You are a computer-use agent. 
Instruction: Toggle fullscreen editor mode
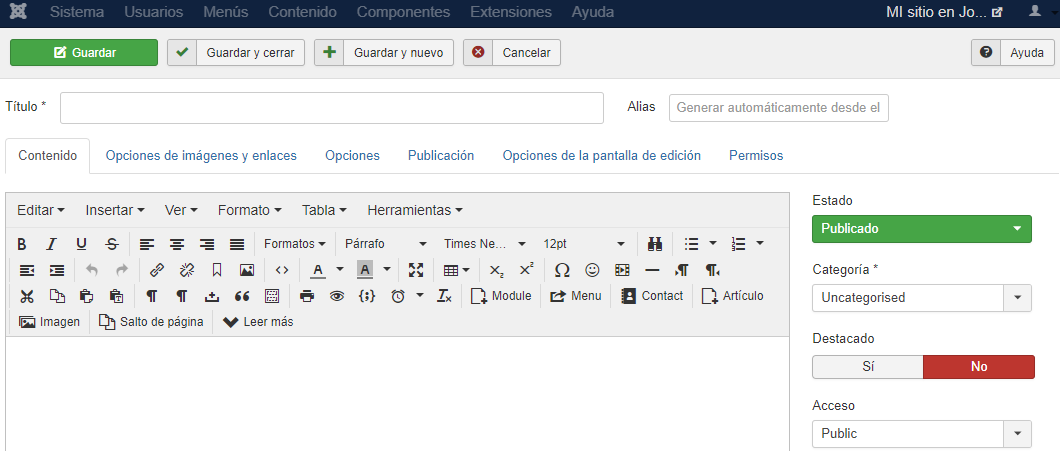(x=416, y=270)
